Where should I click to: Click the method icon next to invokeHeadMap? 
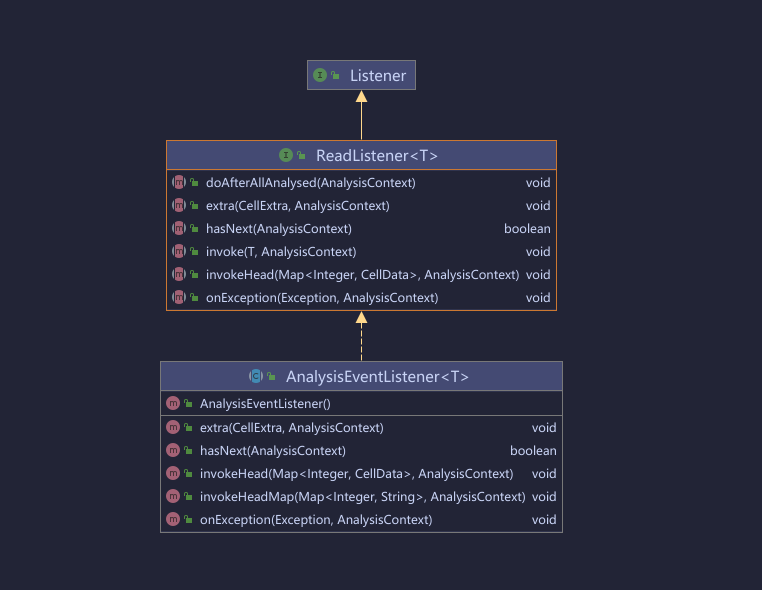point(173,497)
